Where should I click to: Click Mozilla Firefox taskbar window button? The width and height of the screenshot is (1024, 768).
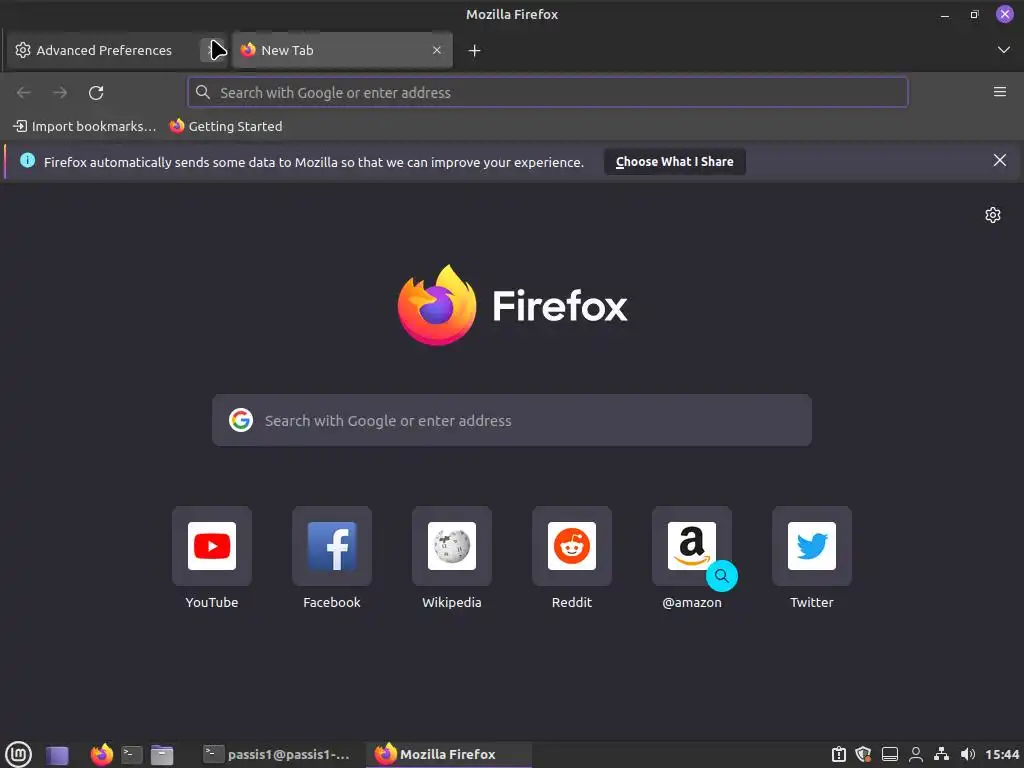point(448,754)
